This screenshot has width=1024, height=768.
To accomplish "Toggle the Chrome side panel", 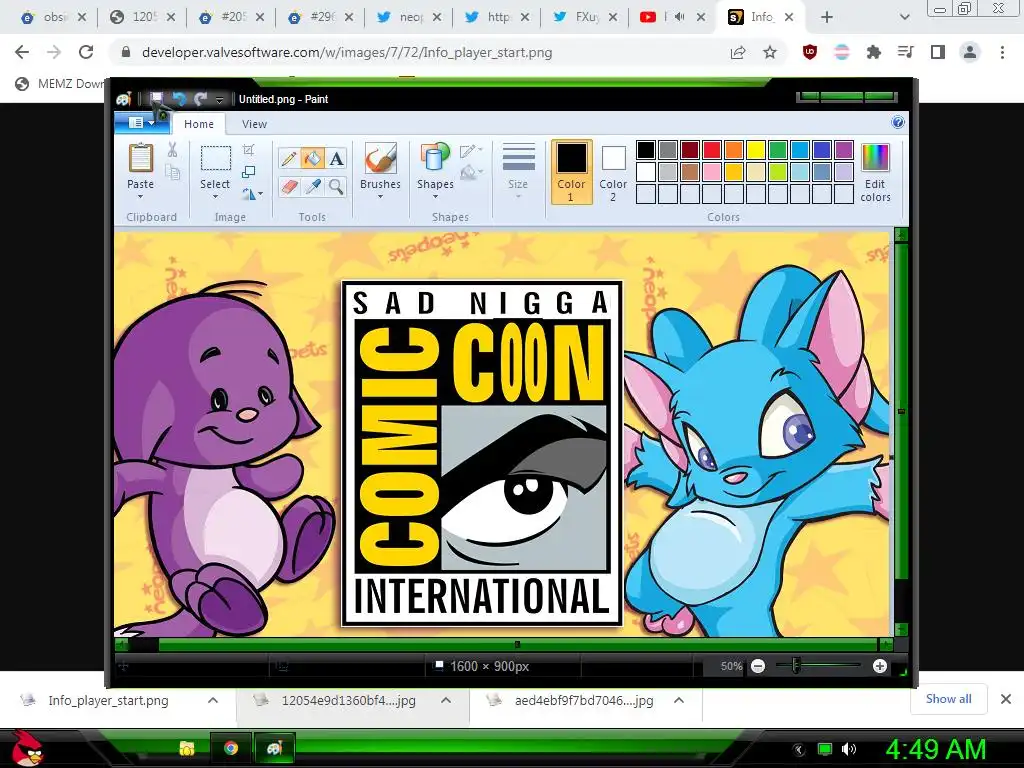I will coord(938,52).
